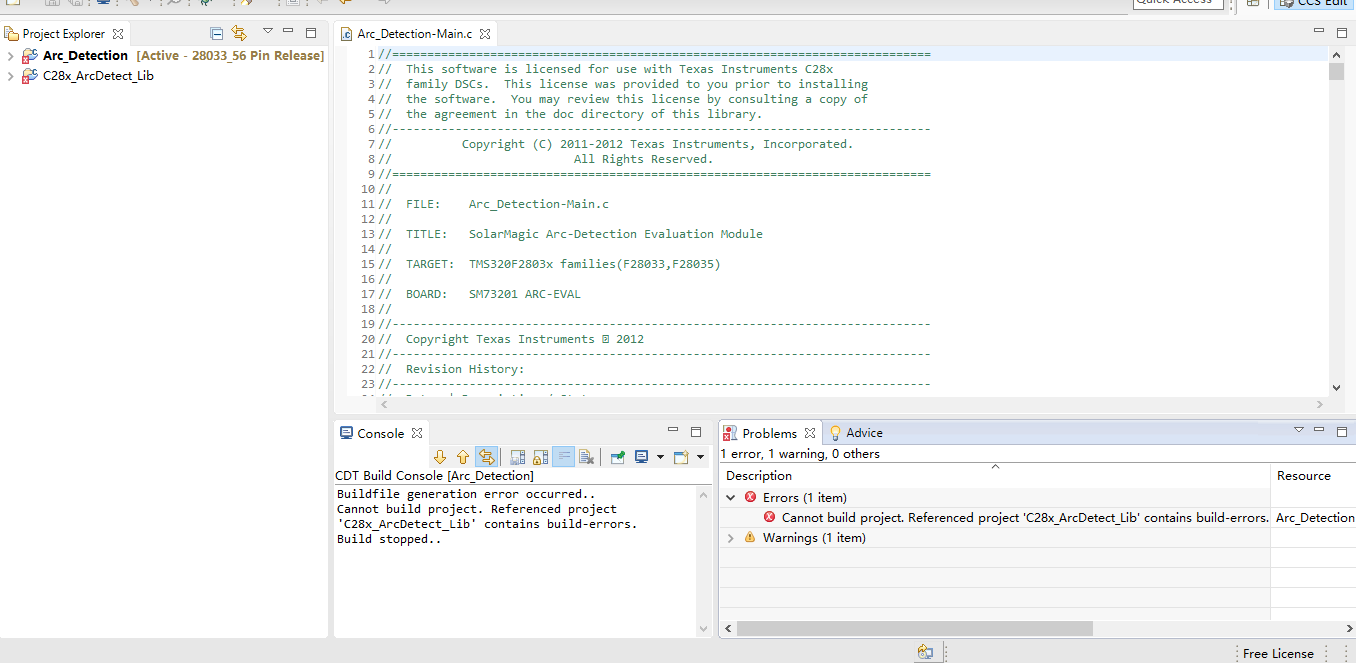Click the CDT Build Console [Arc_Detection] label
The image size is (1359, 663).
click(x=434, y=476)
